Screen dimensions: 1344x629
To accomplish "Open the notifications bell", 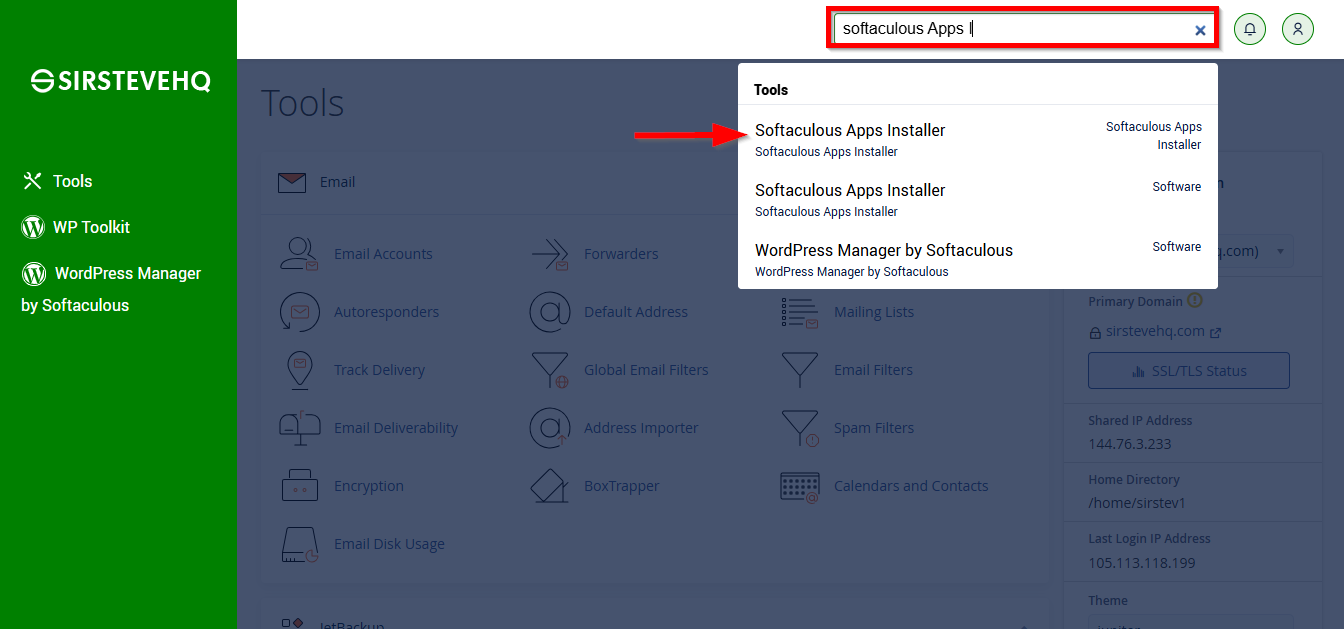I will pyautogui.click(x=1250, y=29).
